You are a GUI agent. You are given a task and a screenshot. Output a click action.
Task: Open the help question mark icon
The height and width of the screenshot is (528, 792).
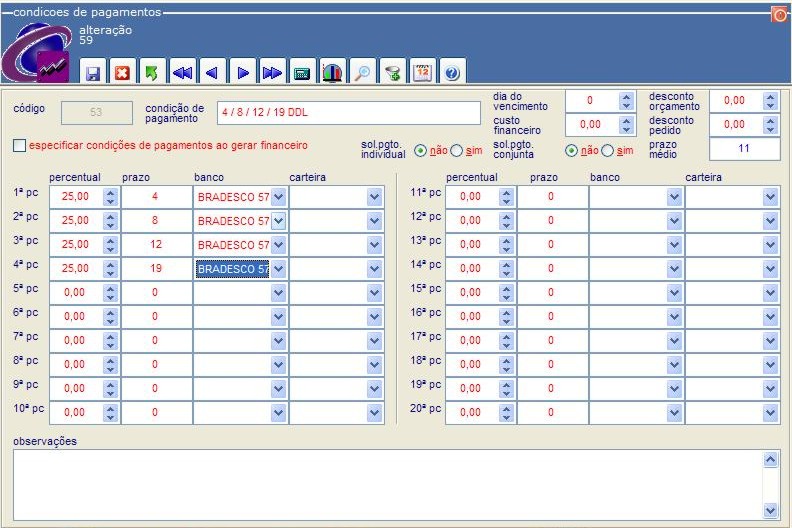coord(452,72)
